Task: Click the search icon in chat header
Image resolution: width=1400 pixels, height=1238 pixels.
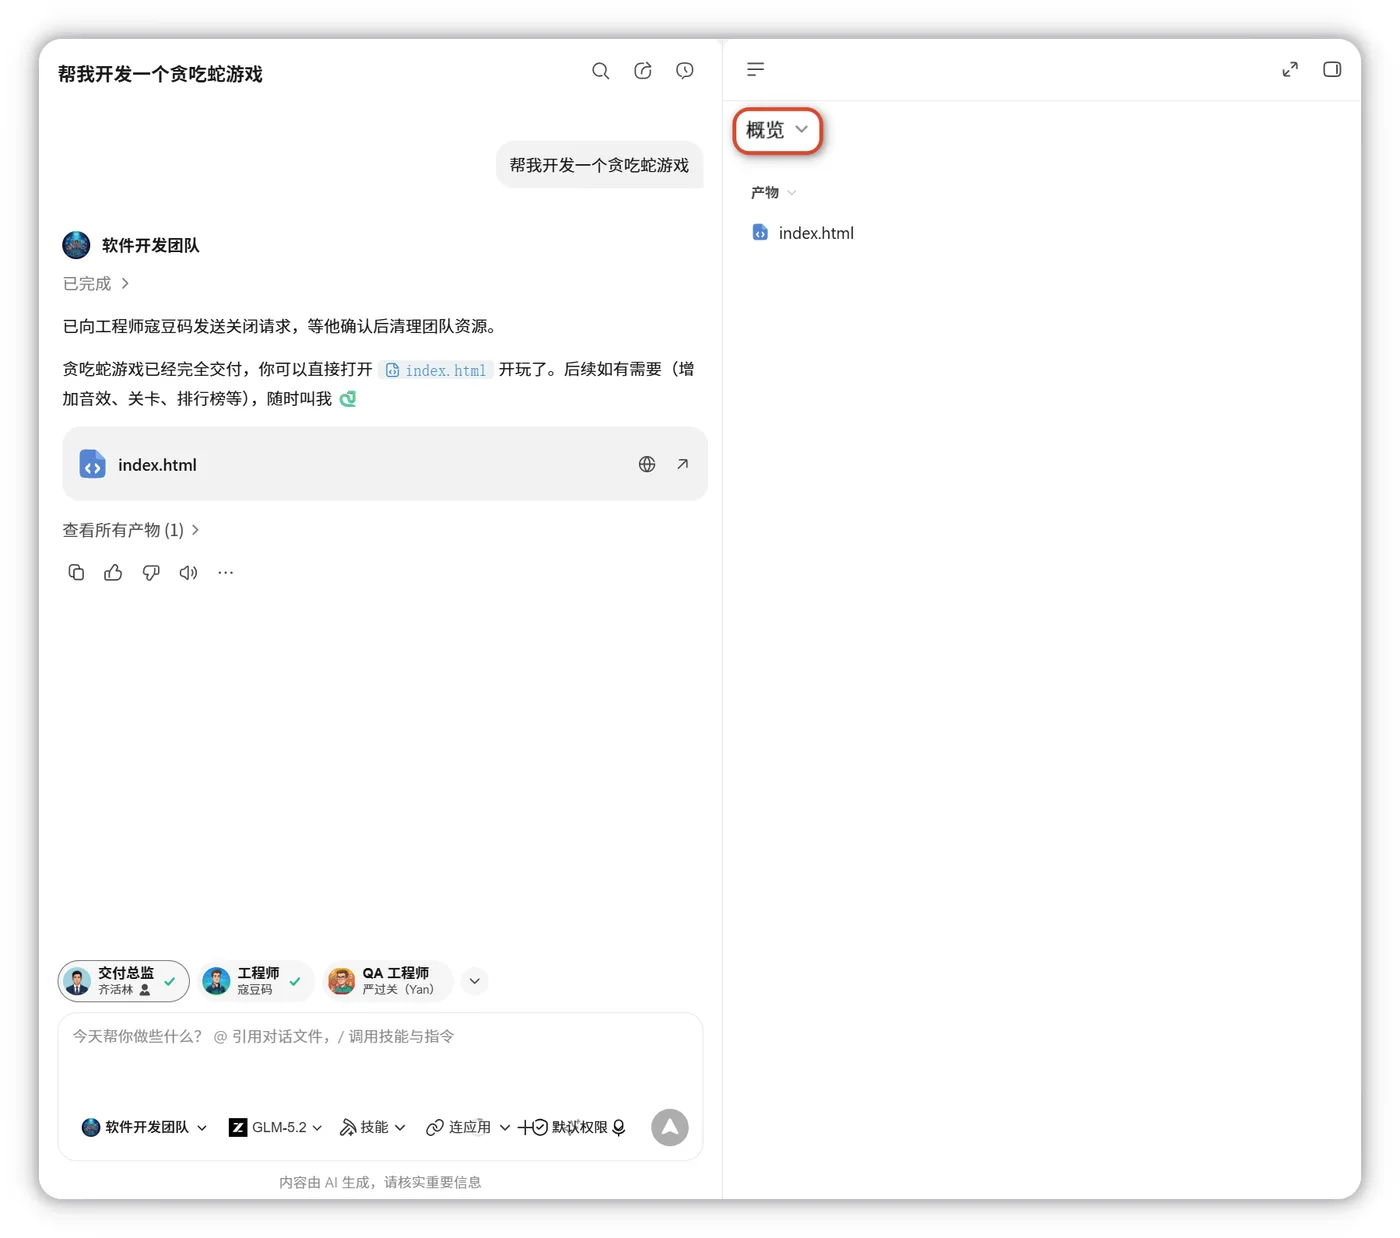Action: pos(600,71)
